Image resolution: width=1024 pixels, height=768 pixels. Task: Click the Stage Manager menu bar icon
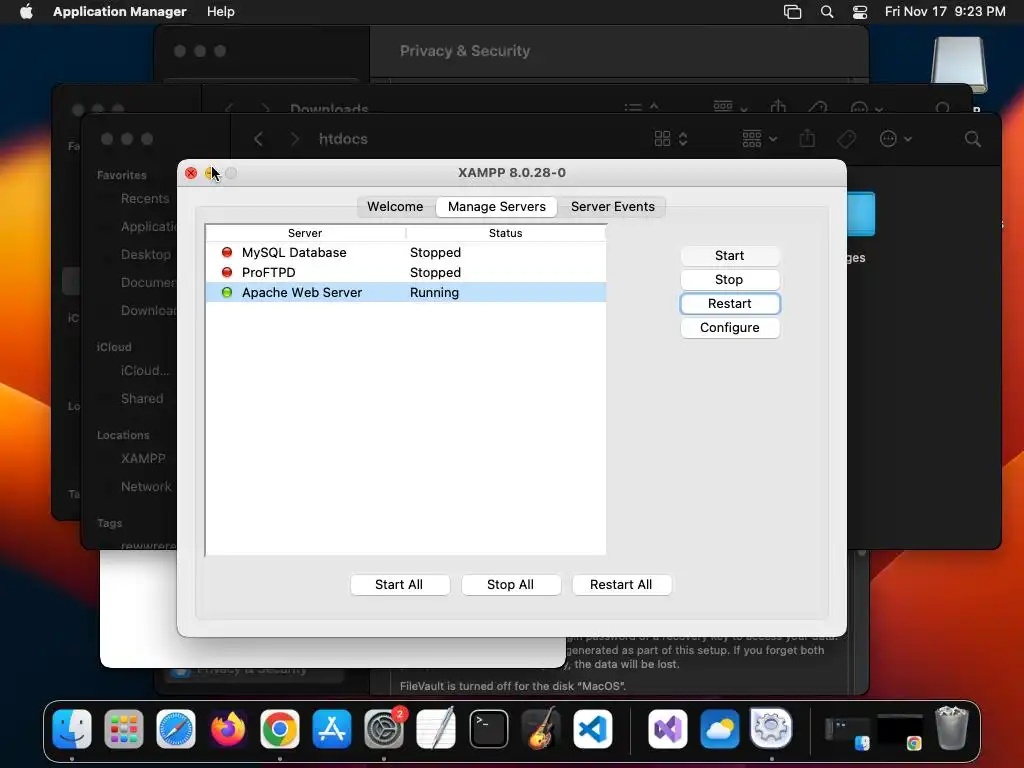point(792,12)
